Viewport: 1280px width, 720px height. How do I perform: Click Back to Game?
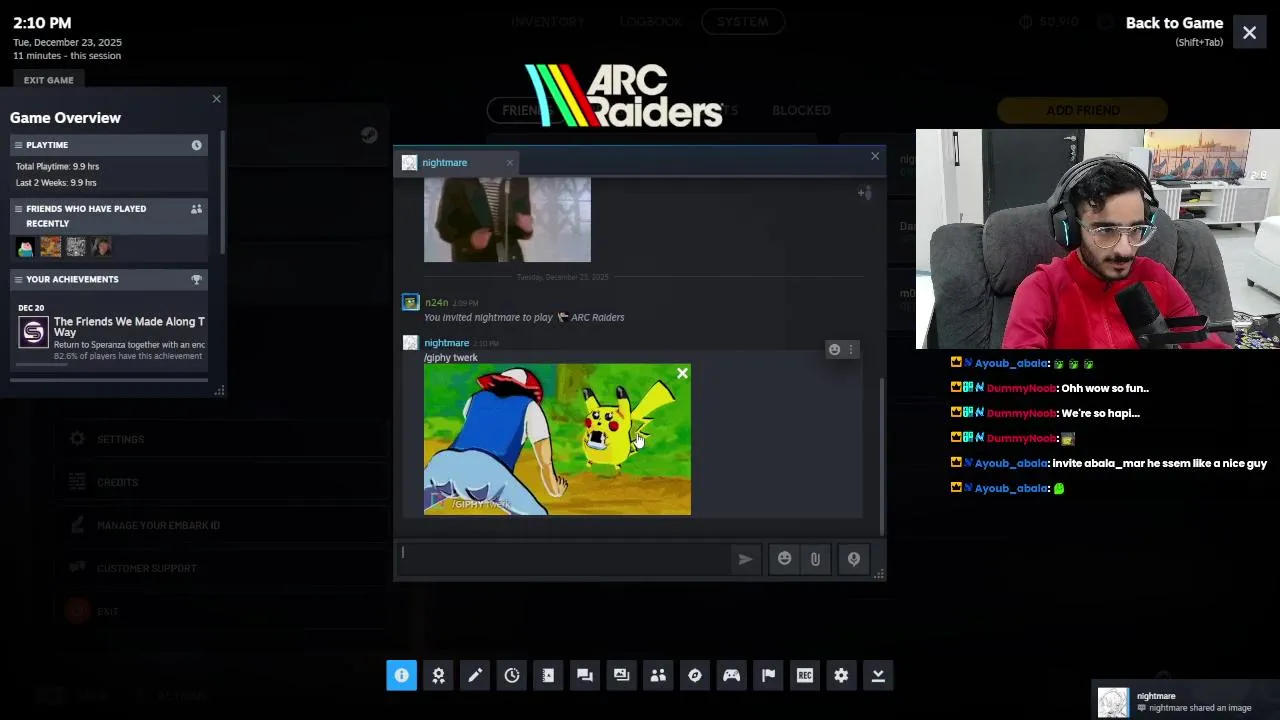(x=1174, y=23)
